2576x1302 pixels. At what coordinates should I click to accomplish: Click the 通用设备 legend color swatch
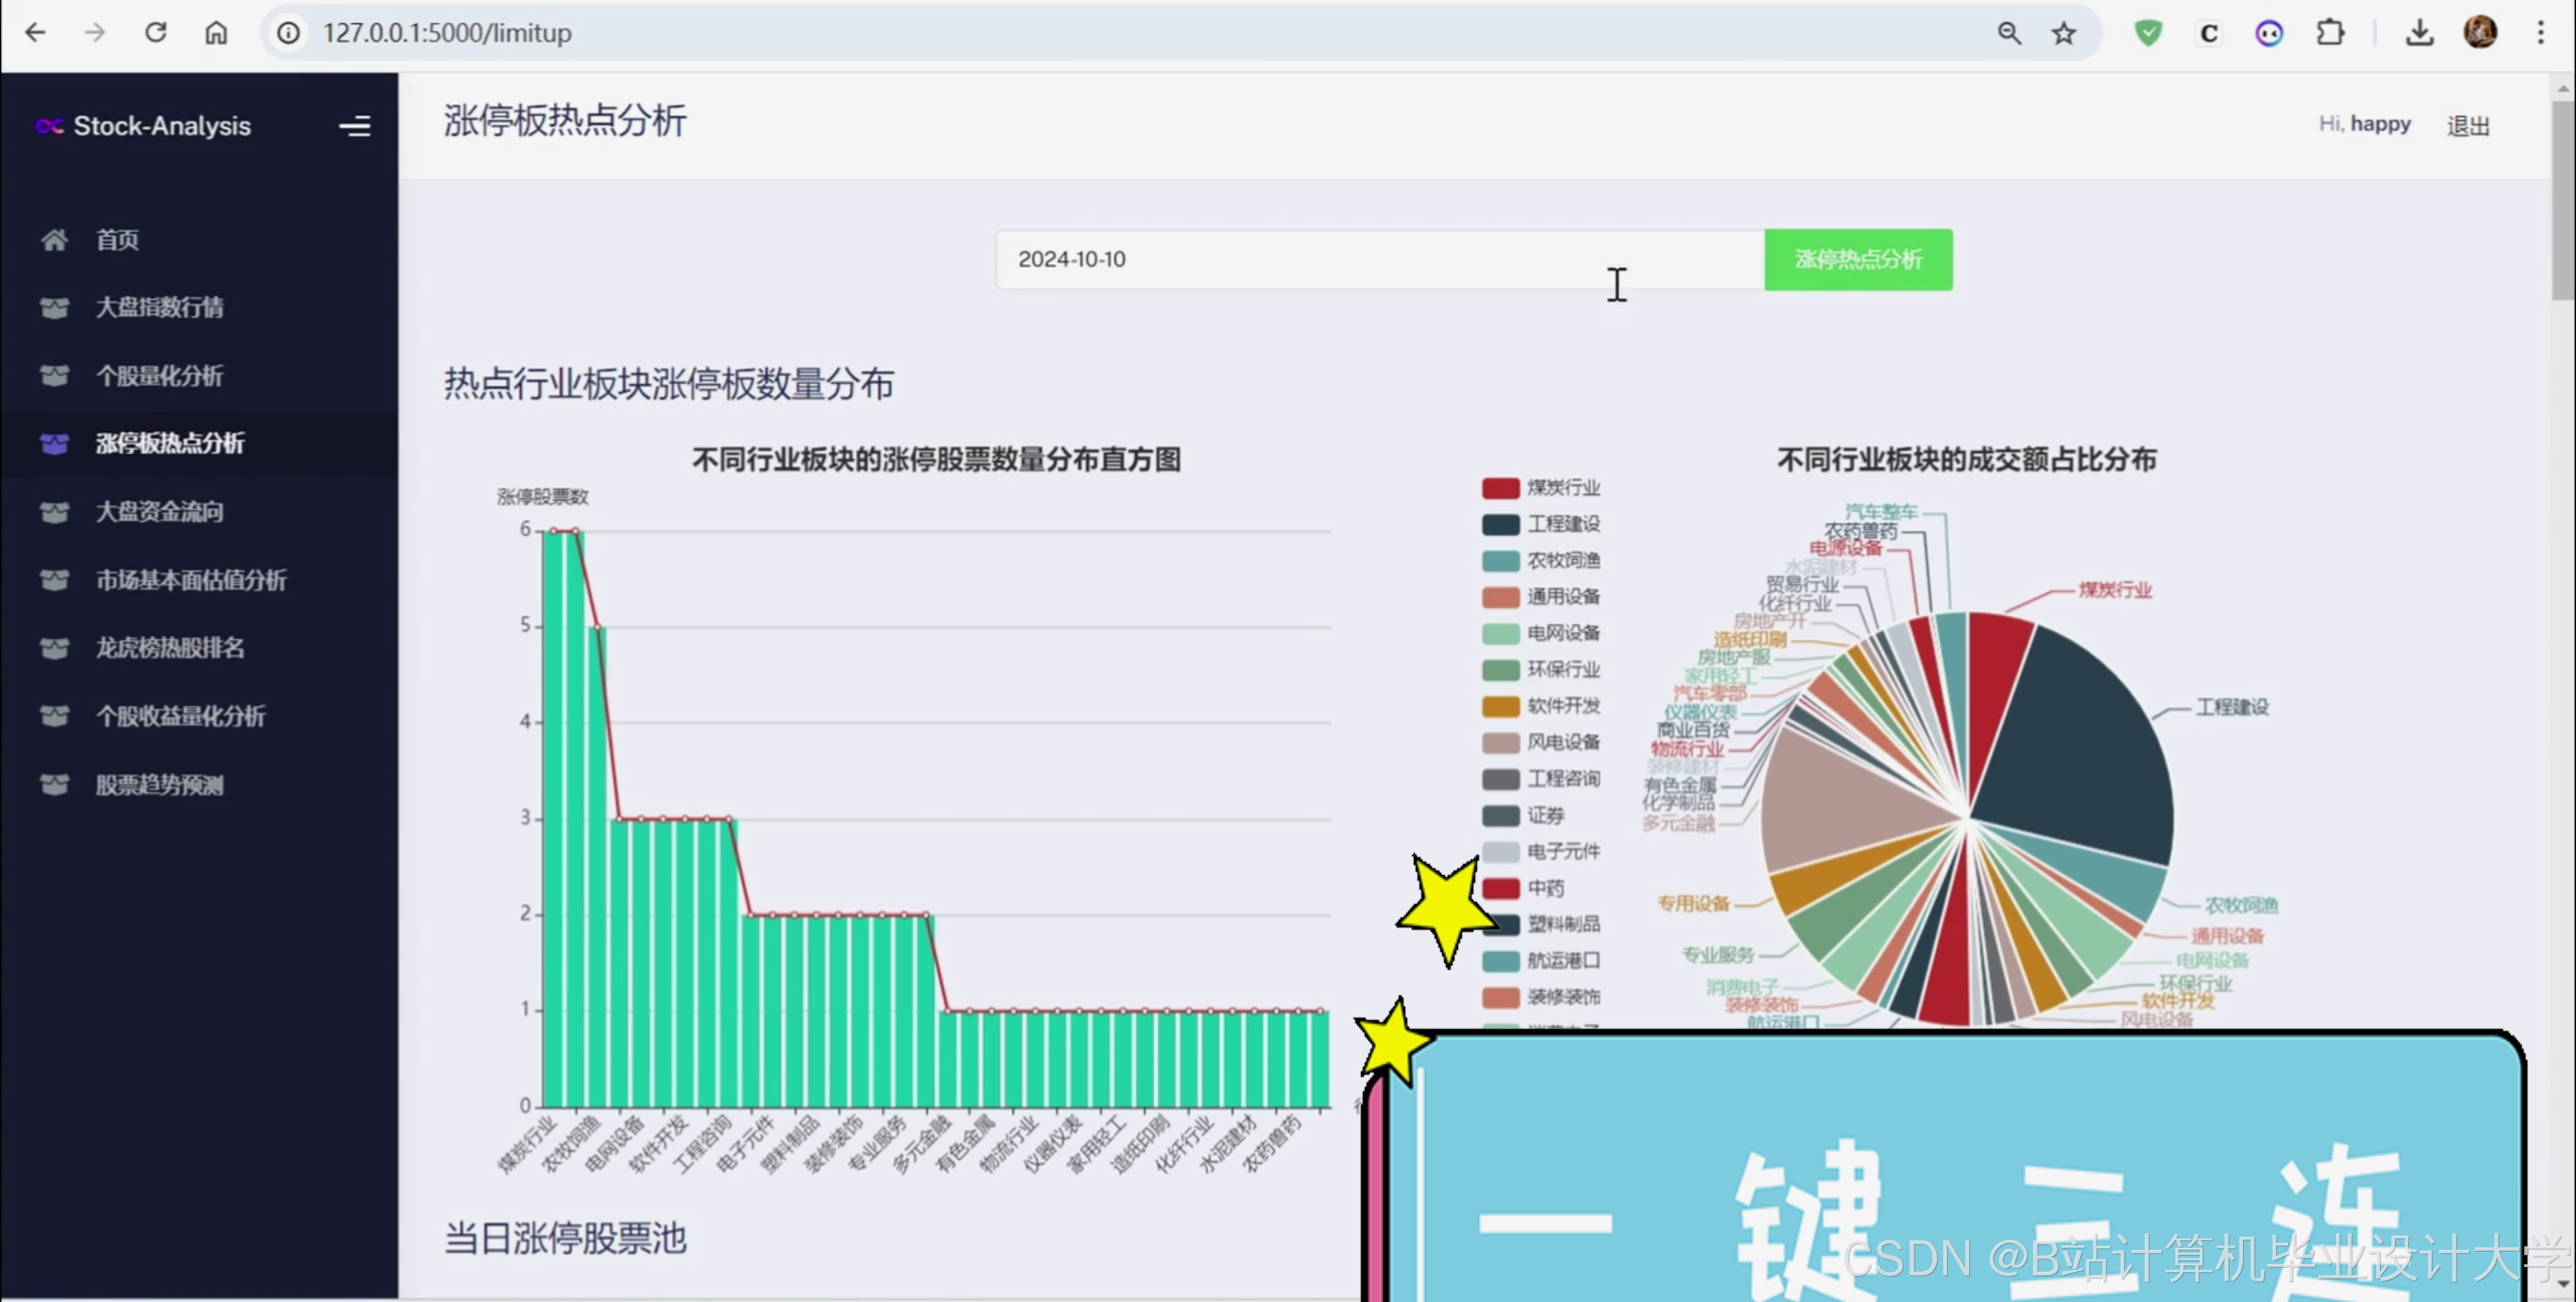click(x=1500, y=597)
